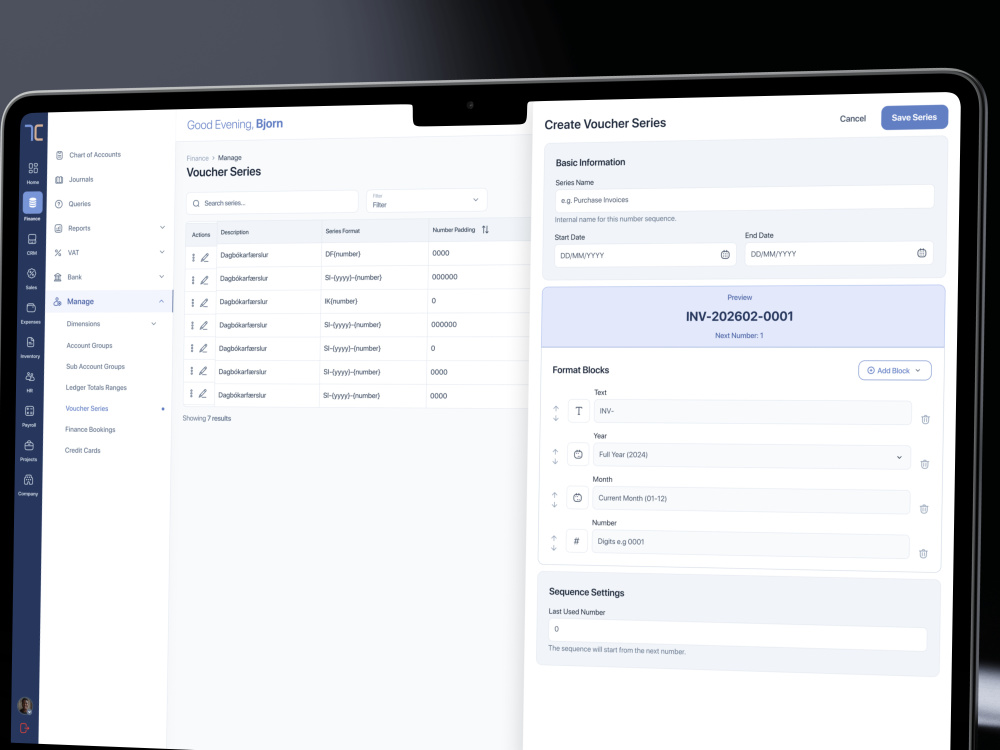
Task: Click the Save Series button
Action: (914, 117)
